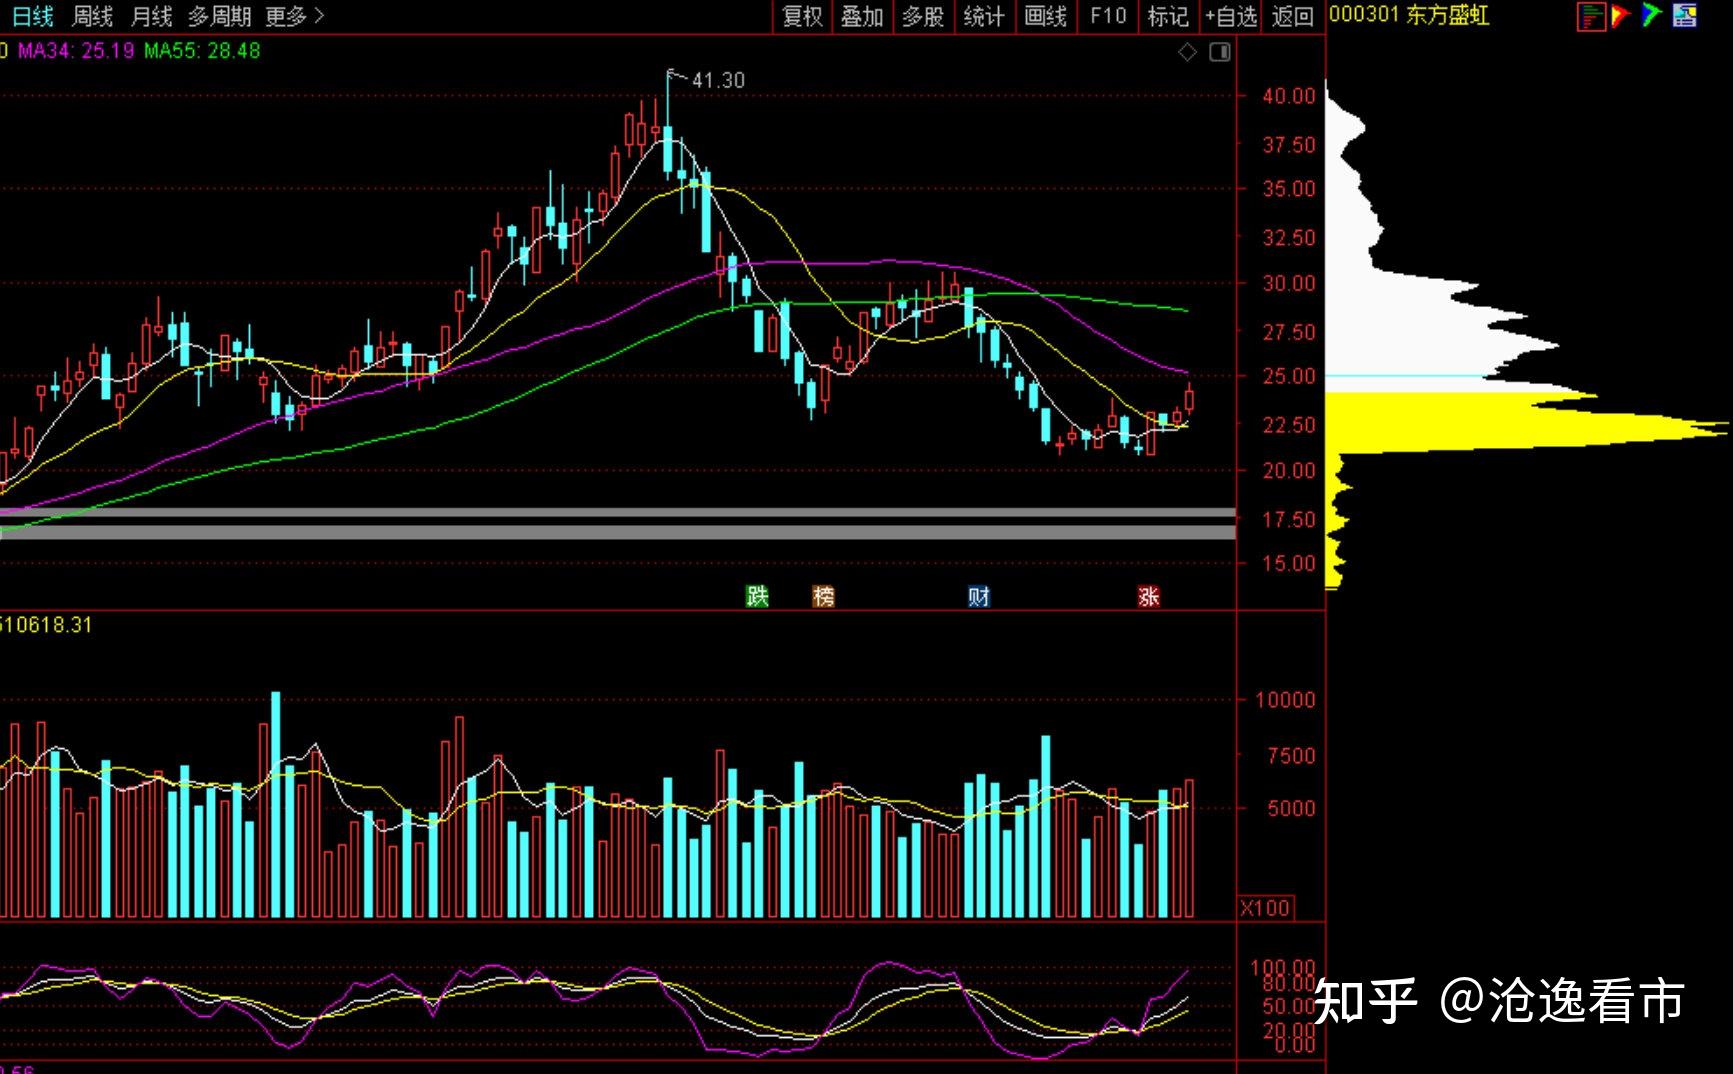Click the MA34: 25.19 indicator label
Screen dimensions: 1733x1074
click(76, 51)
